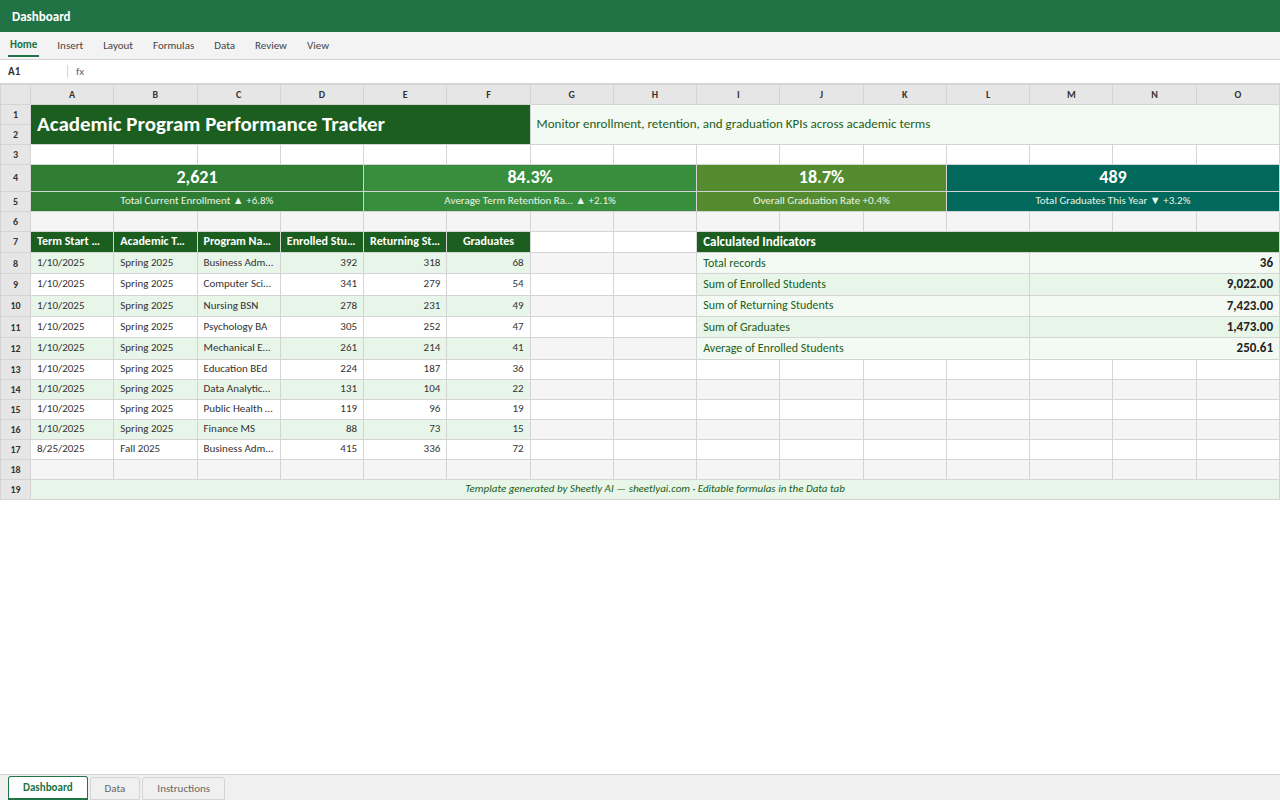Select the Dashboard sheet tab
The height and width of the screenshot is (800, 1280).
(48, 788)
